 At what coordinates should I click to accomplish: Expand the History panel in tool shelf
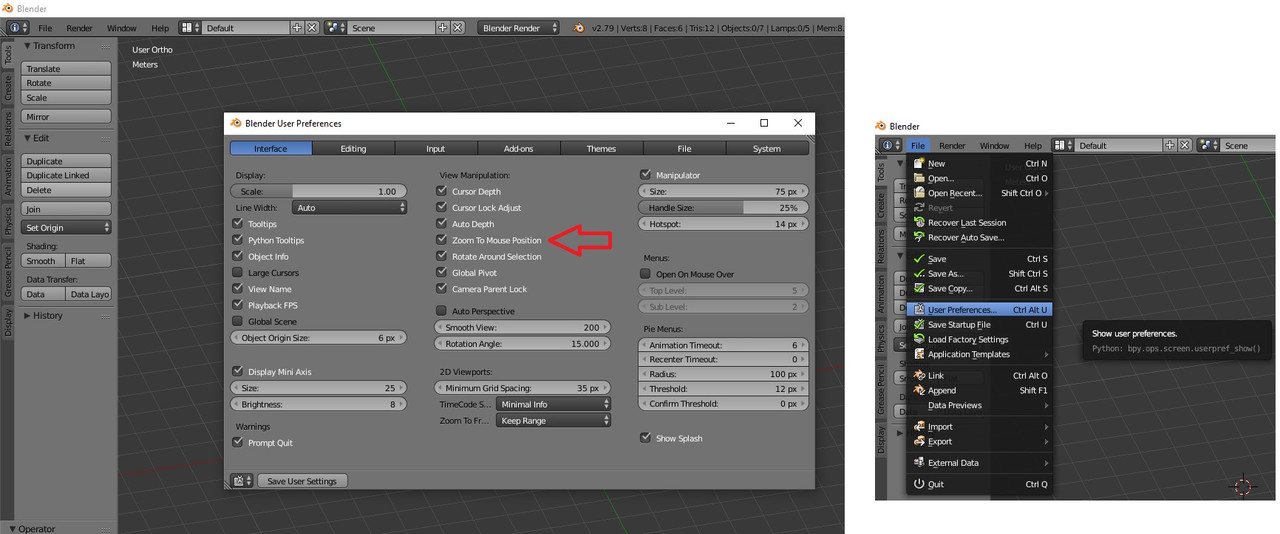(x=29, y=315)
